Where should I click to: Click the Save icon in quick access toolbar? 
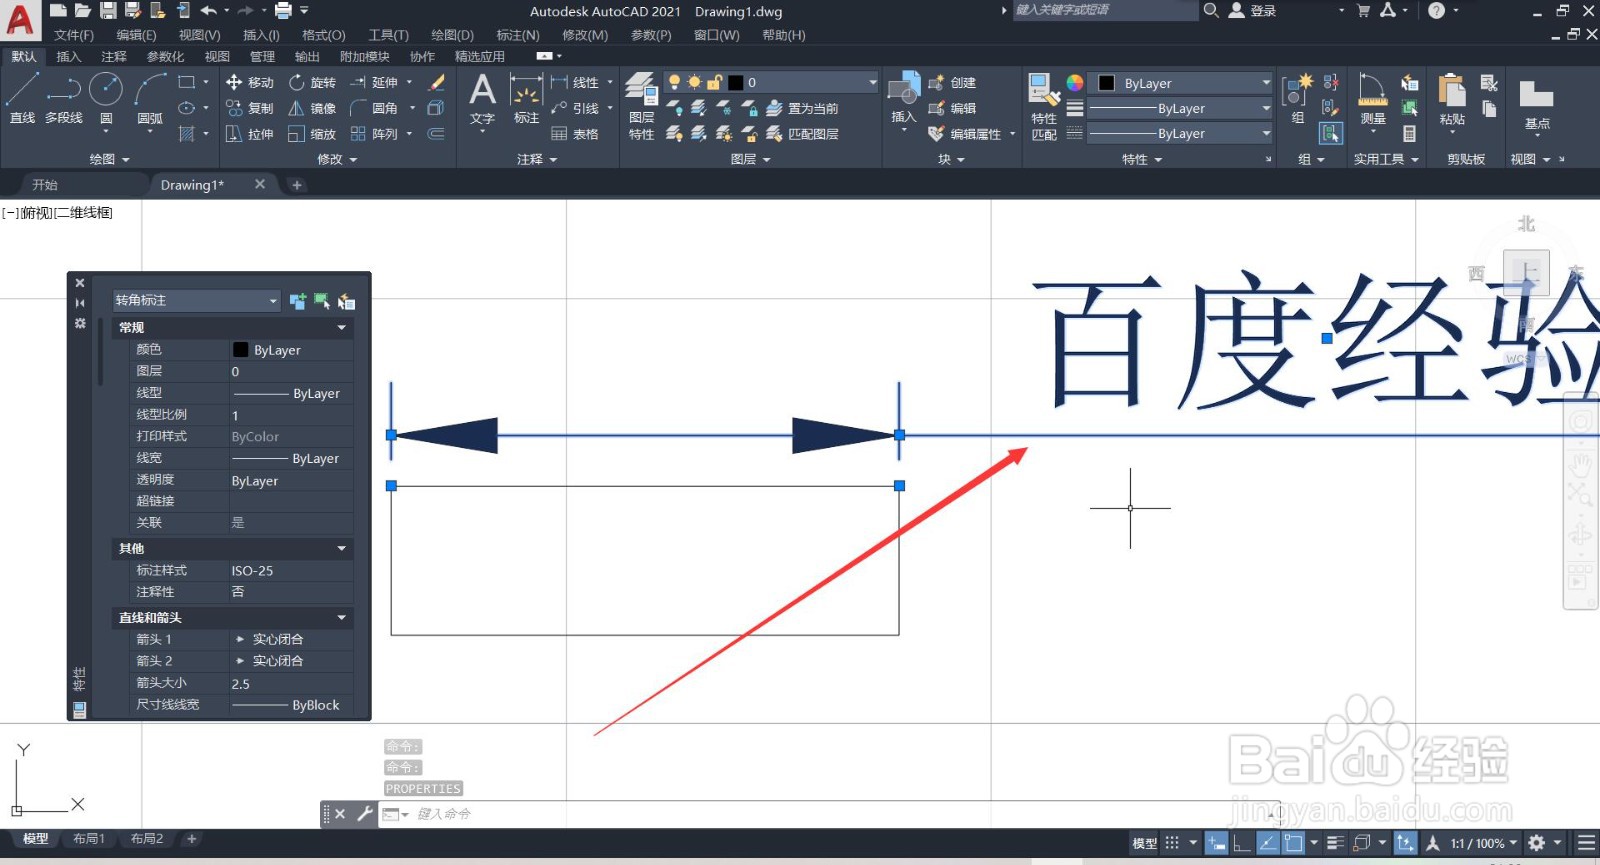(x=108, y=11)
